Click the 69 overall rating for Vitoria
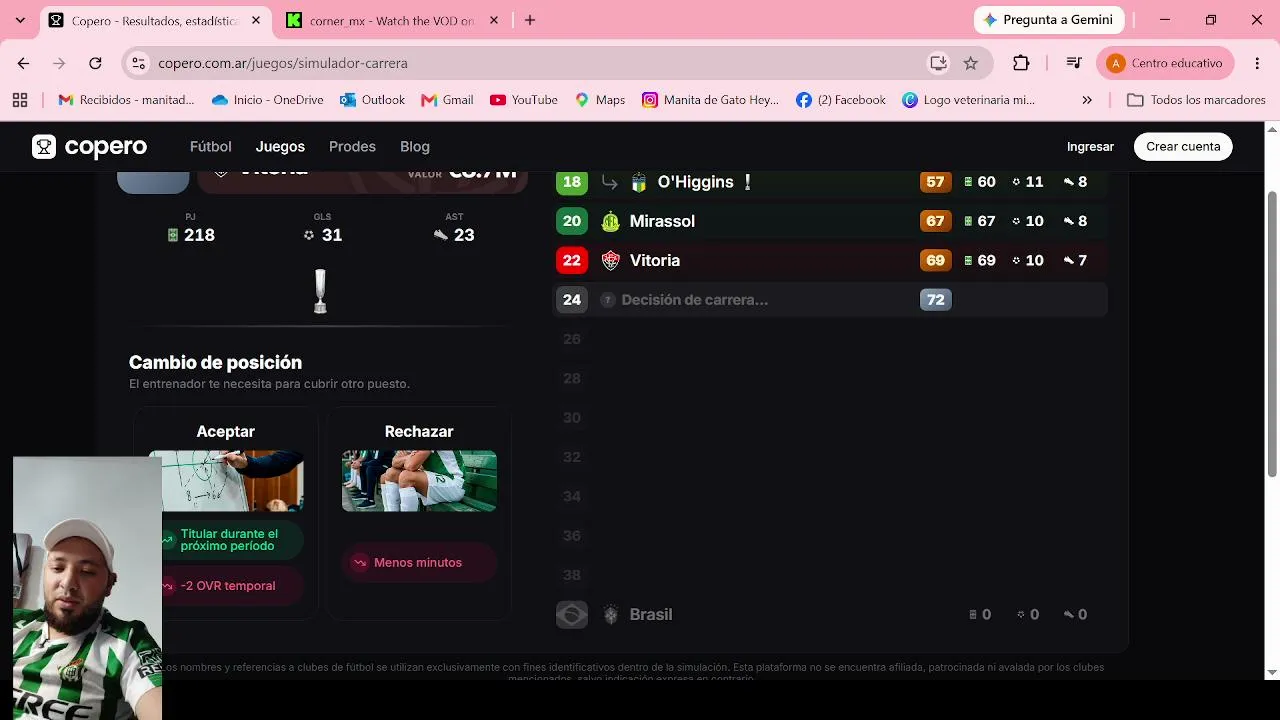This screenshot has width=1280, height=720. click(935, 260)
